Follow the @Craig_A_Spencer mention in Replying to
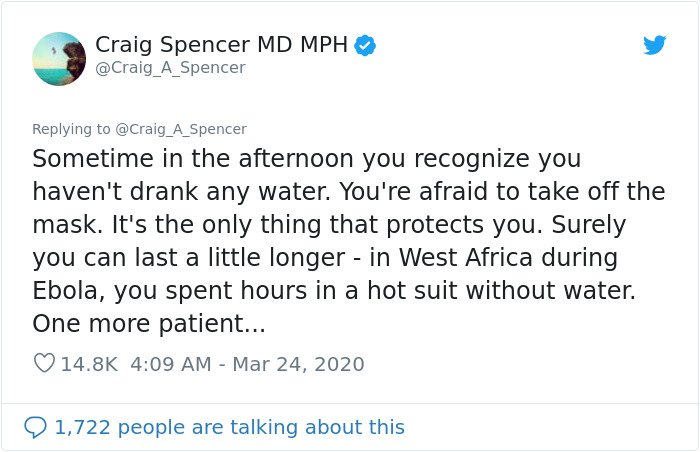 point(181,129)
